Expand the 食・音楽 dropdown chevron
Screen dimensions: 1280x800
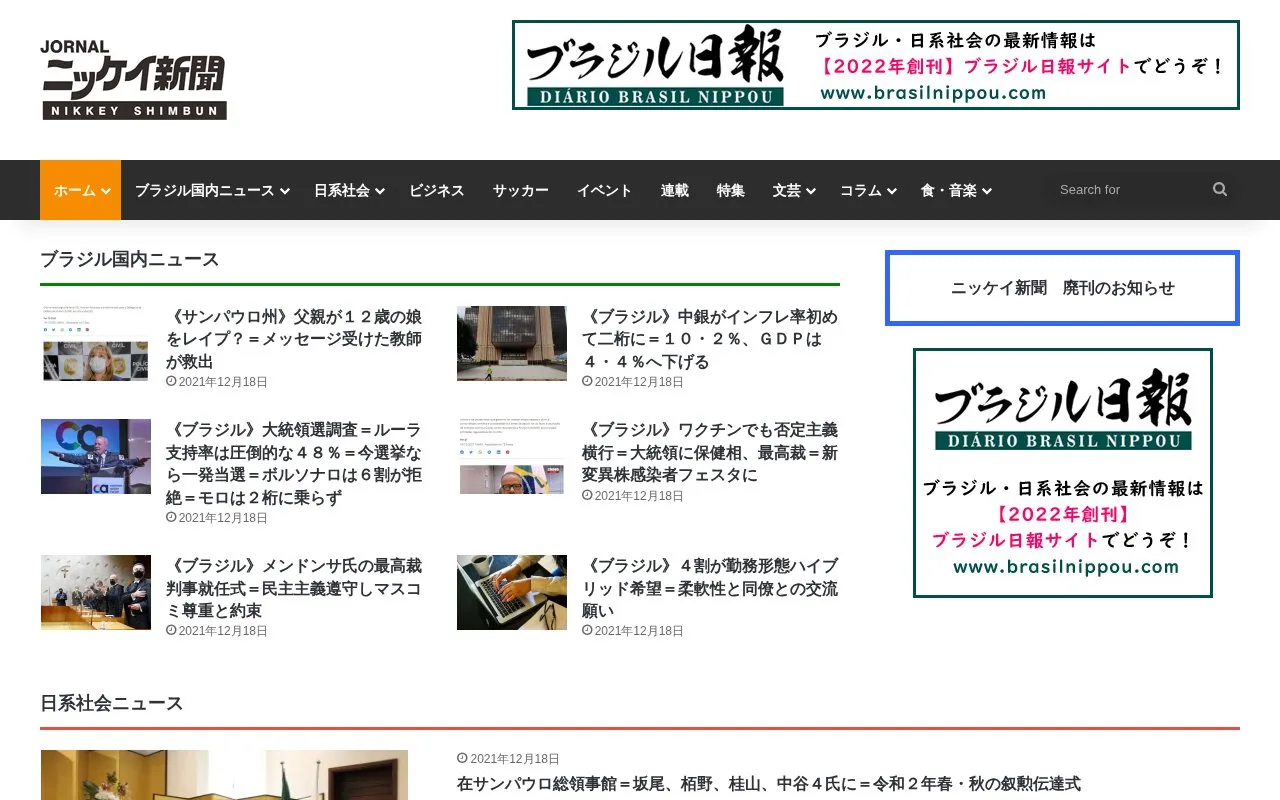[987, 191]
